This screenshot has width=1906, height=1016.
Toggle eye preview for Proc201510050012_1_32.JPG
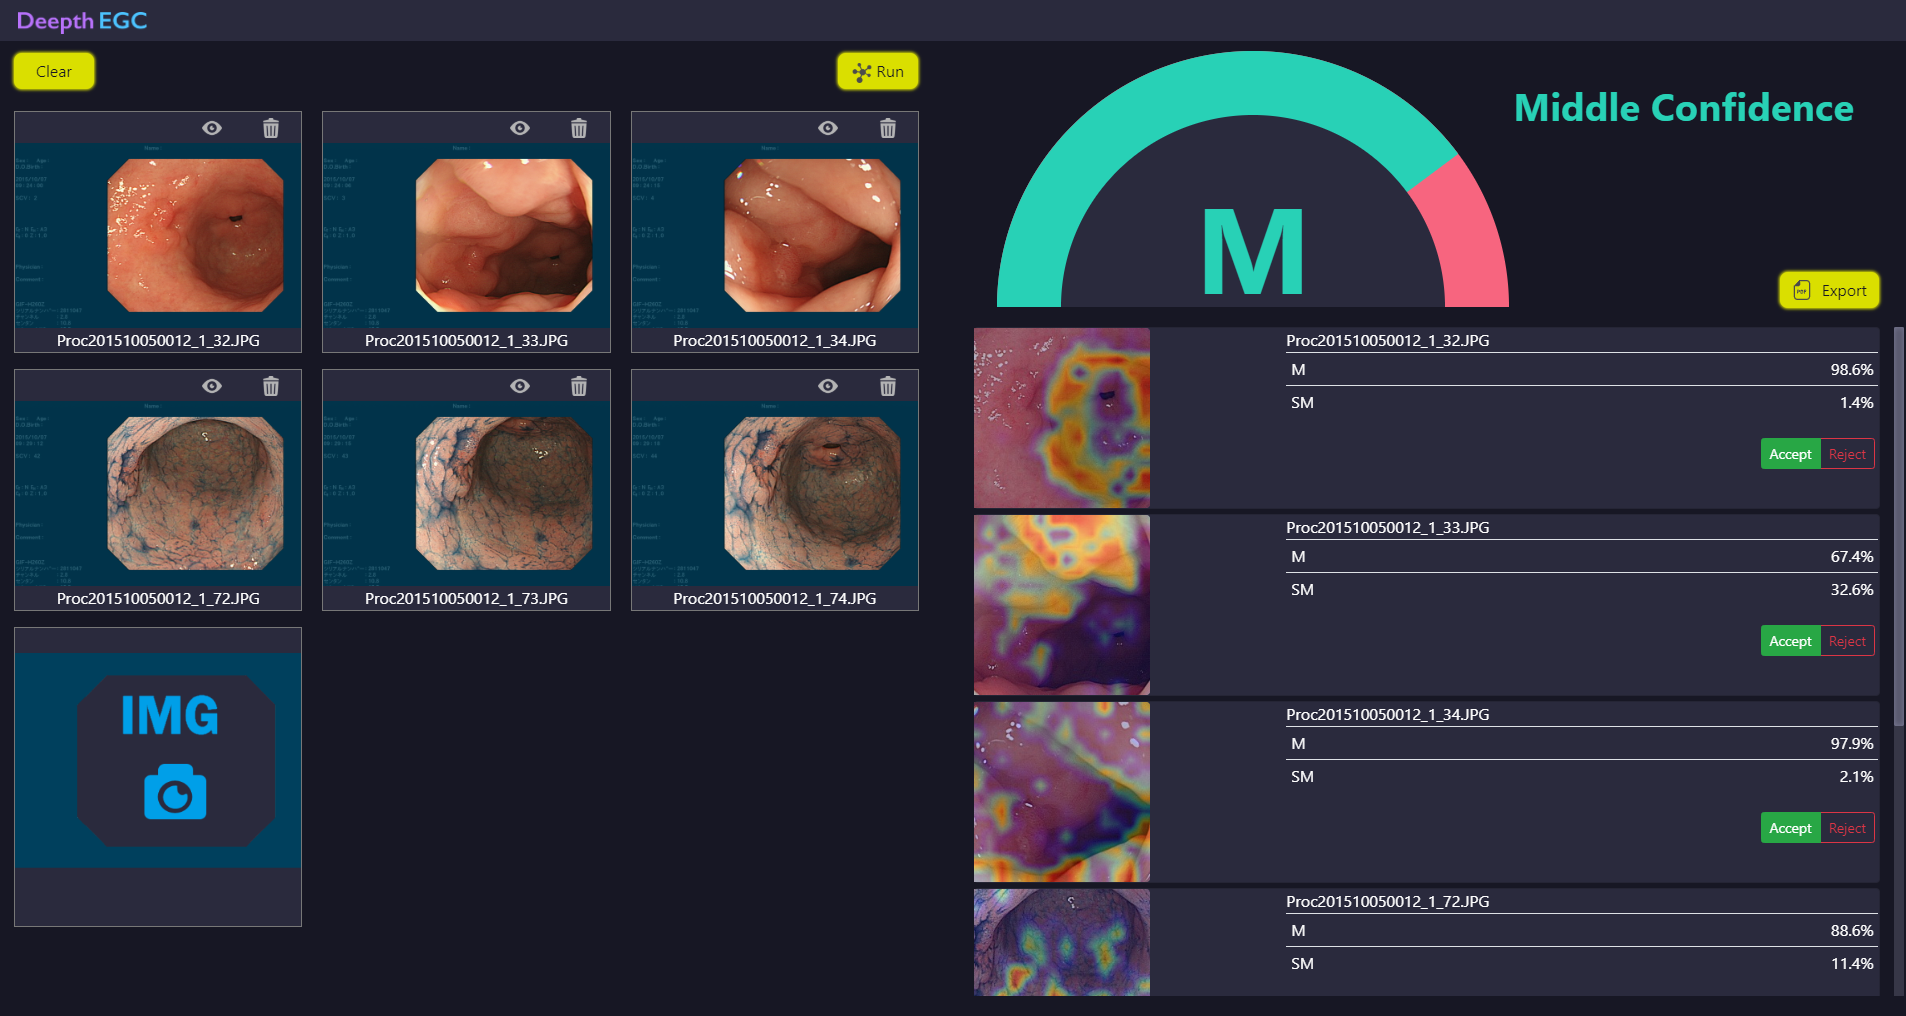click(212, 128)
